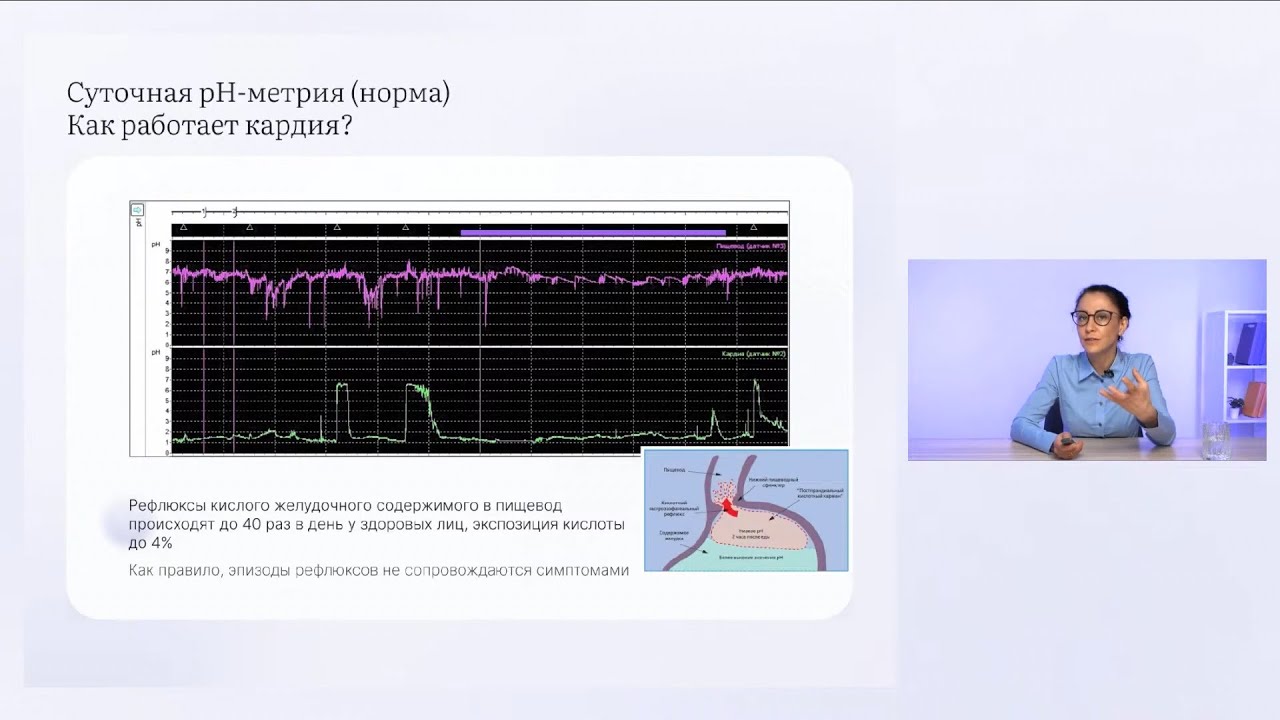
Task: Click the 'Кардия (датчик №2)' channel label
Action: click(752, 354)
